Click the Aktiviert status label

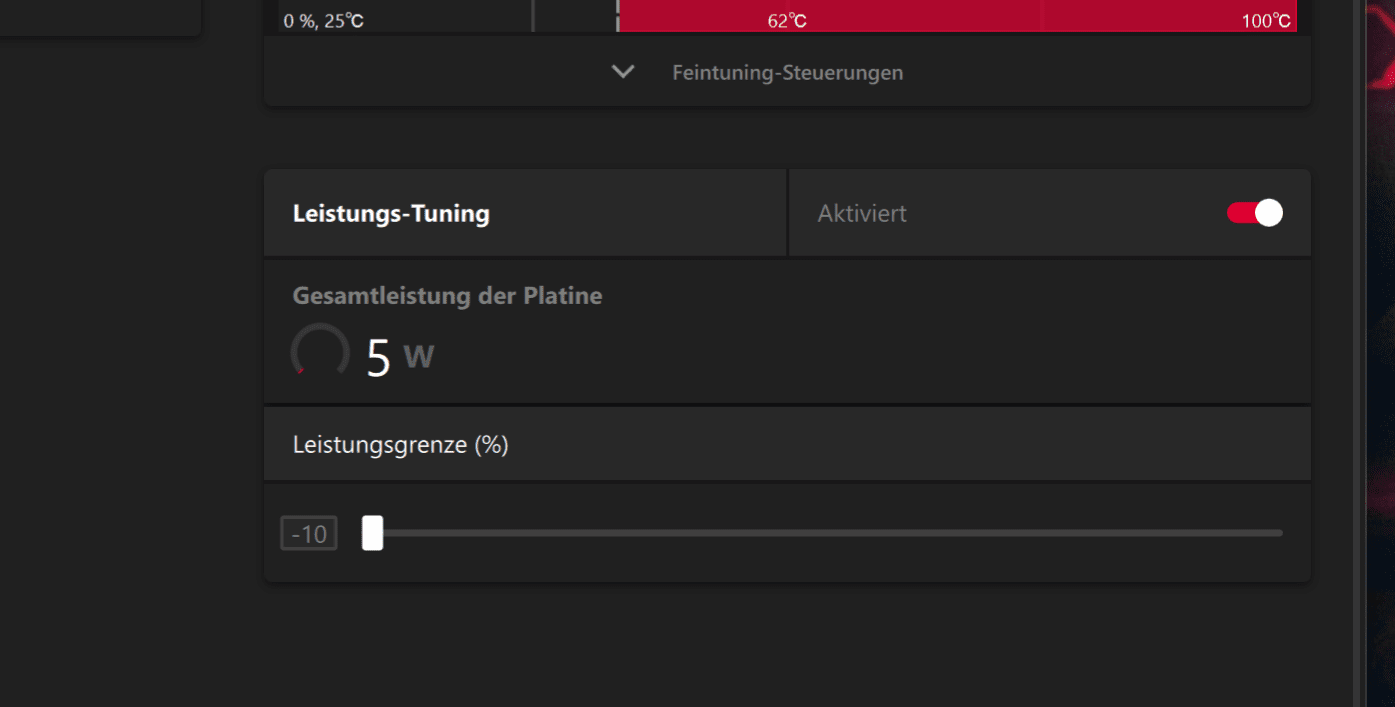point(862,214)
